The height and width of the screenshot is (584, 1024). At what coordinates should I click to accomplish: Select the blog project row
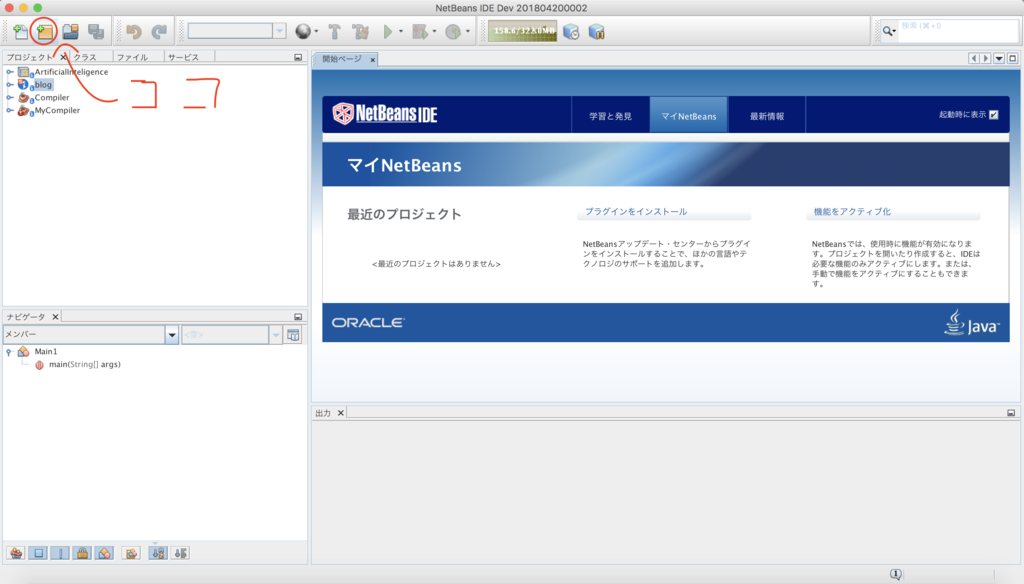43,85
